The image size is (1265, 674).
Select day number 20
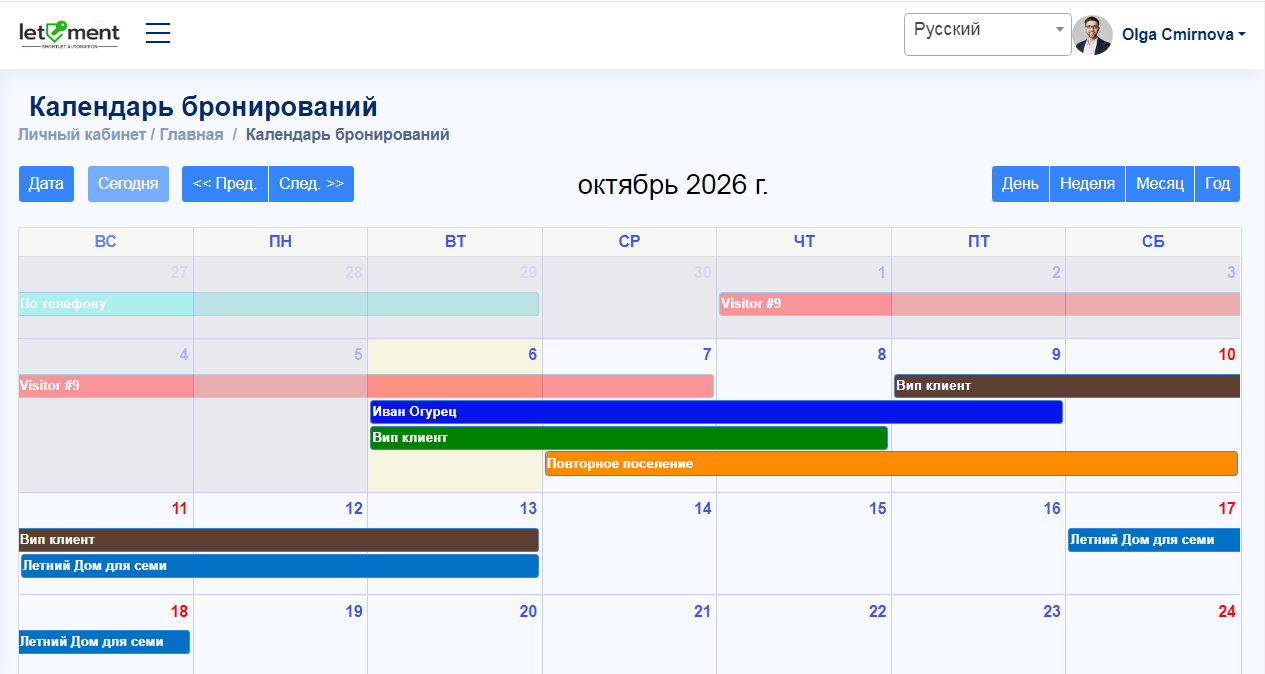point(528,612)
